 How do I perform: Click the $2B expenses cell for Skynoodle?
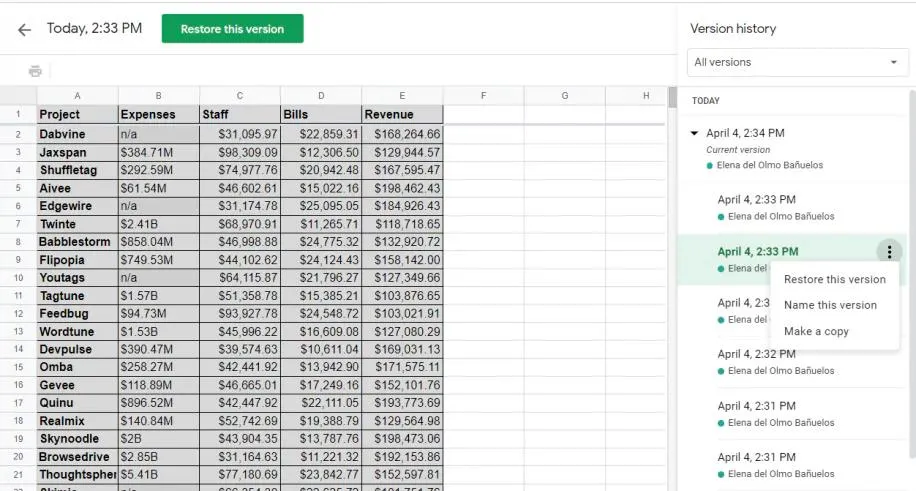pos(158,439)
